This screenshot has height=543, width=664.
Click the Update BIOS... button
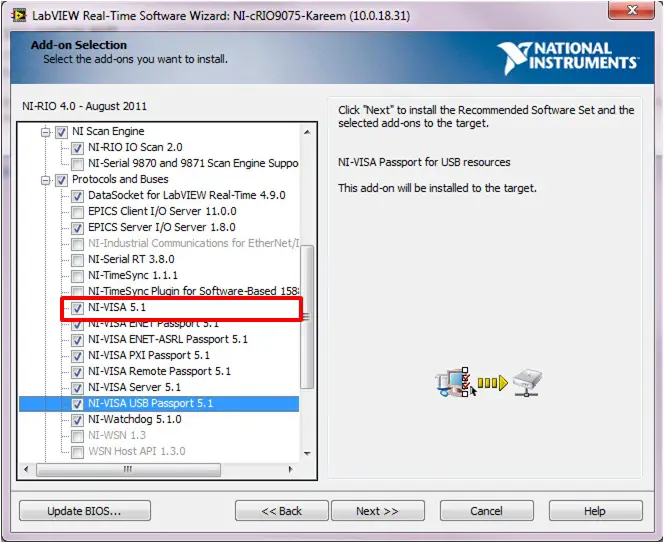[85, 511]
